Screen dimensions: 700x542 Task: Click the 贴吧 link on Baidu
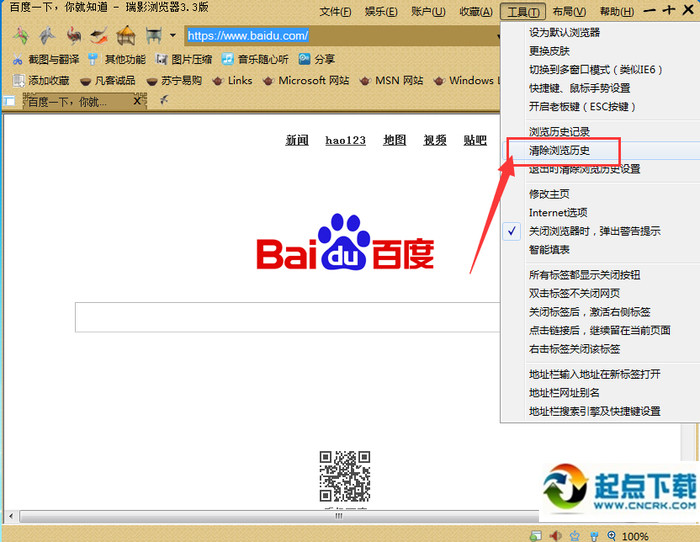pyautogui.click(x=475, y=140)
